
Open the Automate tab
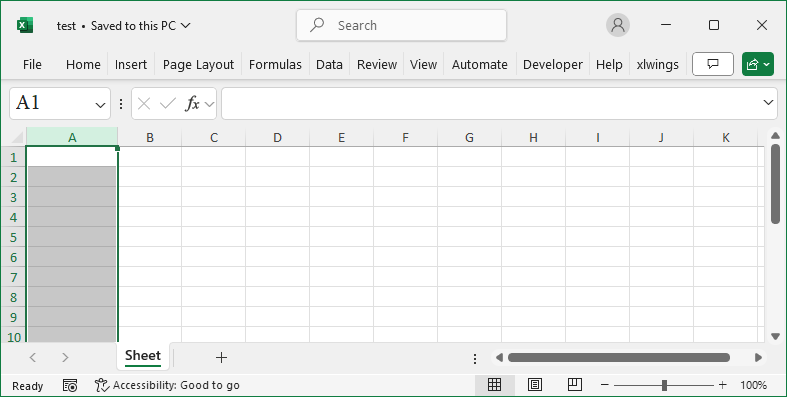pos(479,65)
